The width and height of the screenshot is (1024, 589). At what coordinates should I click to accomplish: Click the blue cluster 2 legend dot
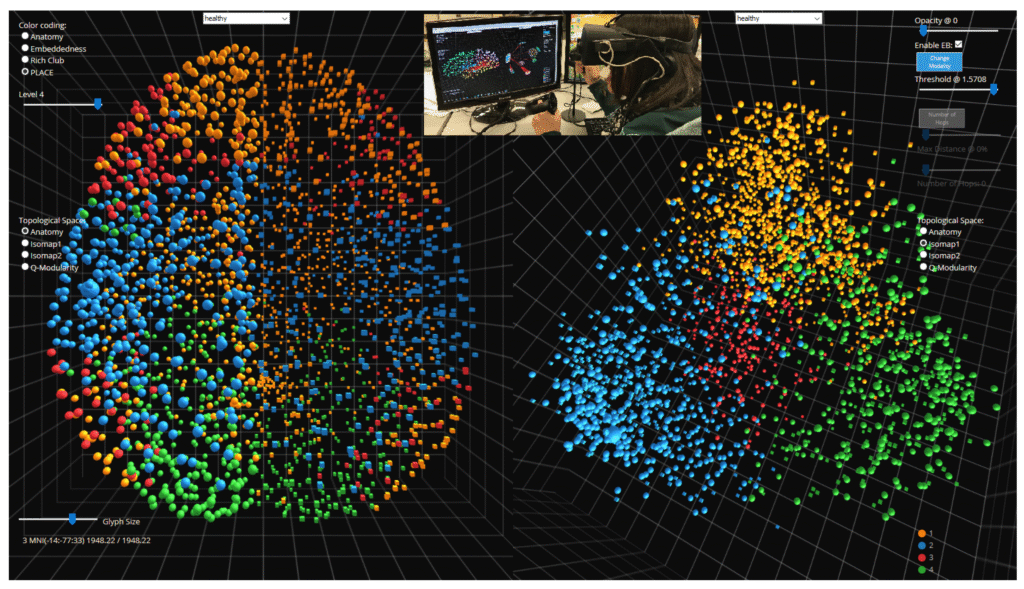[921, 545]
